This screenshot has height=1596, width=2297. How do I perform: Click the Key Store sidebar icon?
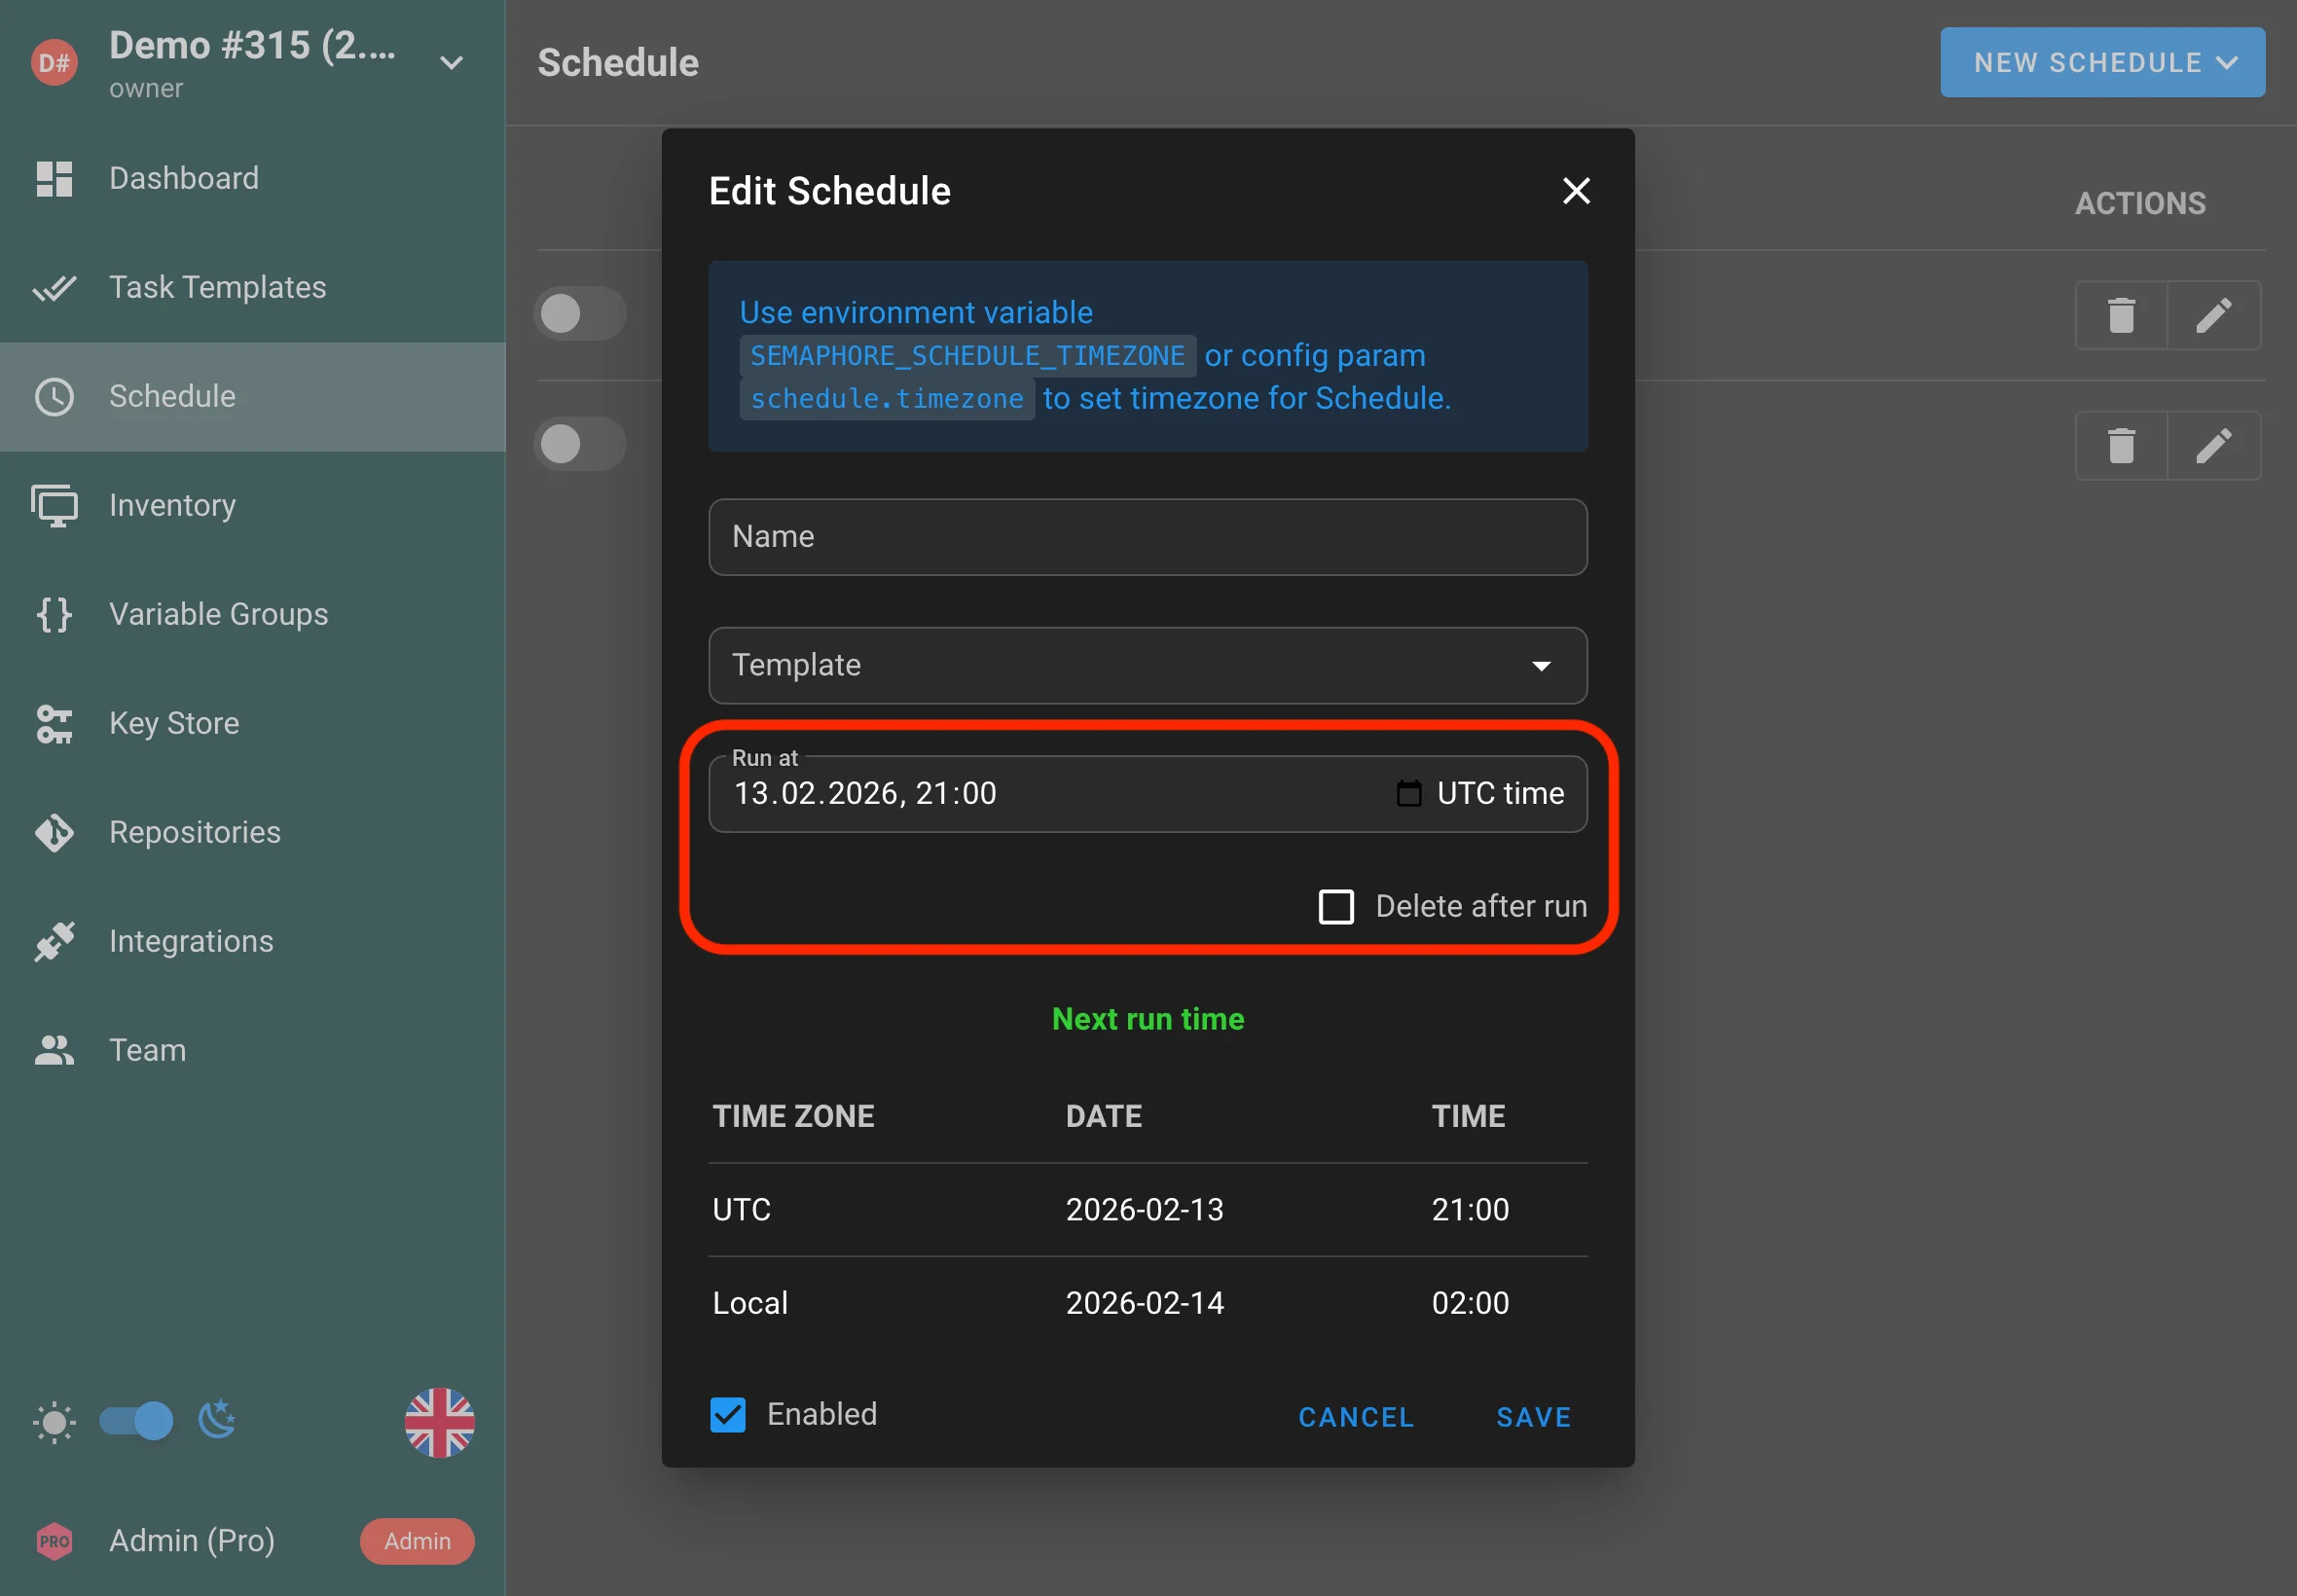54,723
